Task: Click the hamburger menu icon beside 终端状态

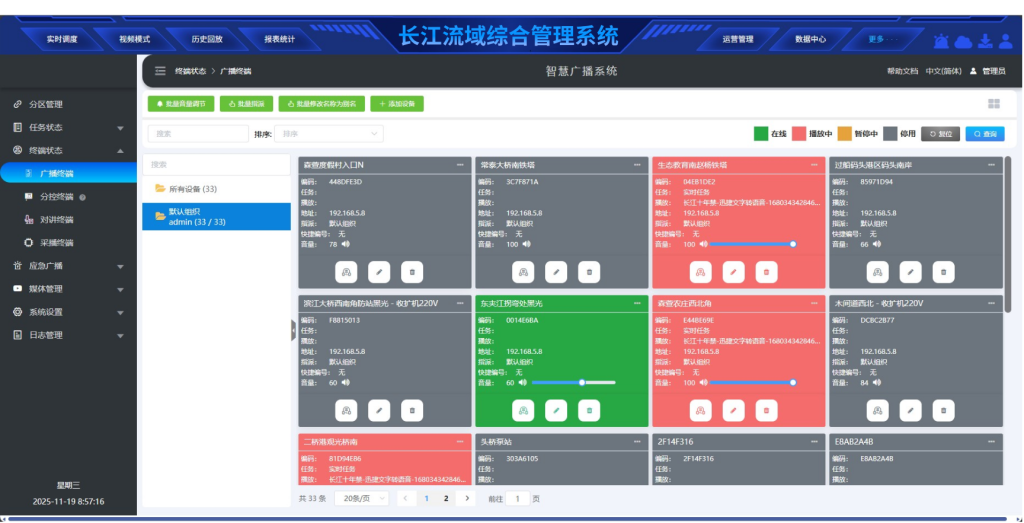Action: coord(160,71)
